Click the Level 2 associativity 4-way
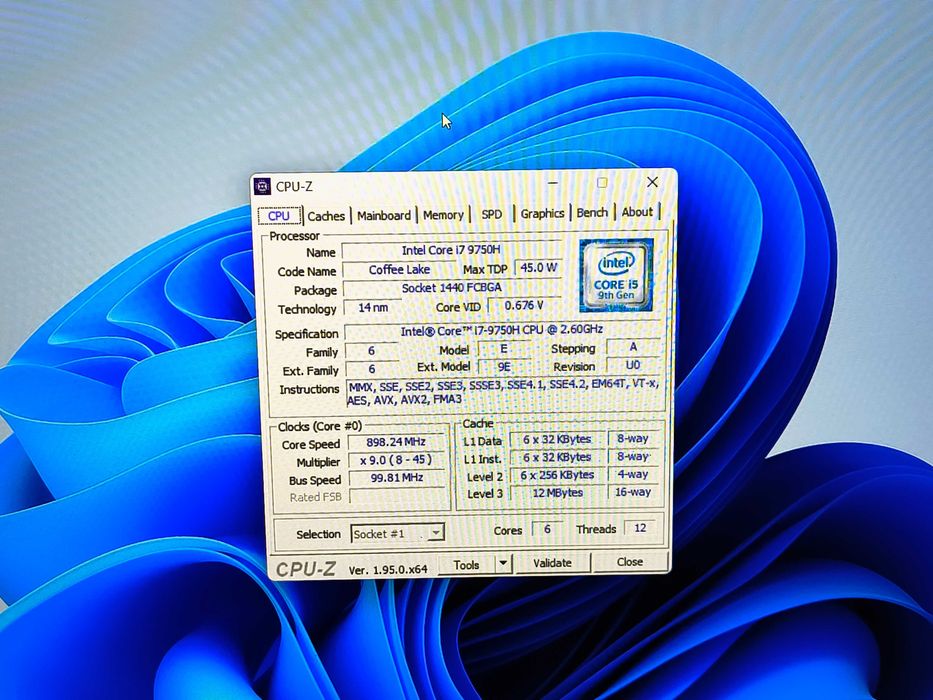The height and width of the screenshot is (700, 933). point(633,474)
